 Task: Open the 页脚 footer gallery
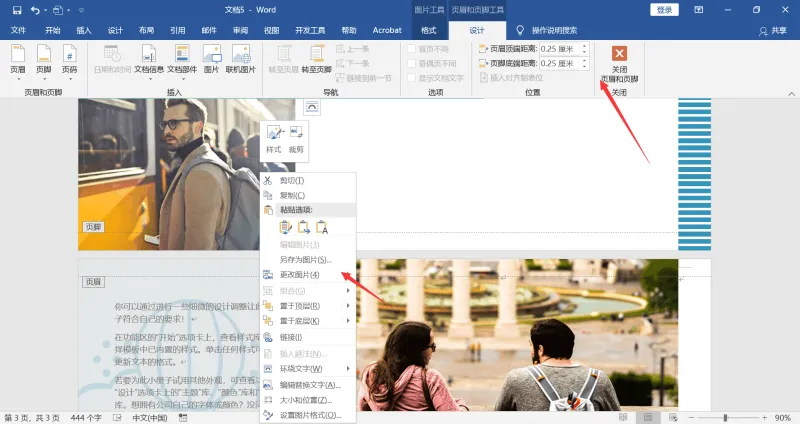[44, 62]
